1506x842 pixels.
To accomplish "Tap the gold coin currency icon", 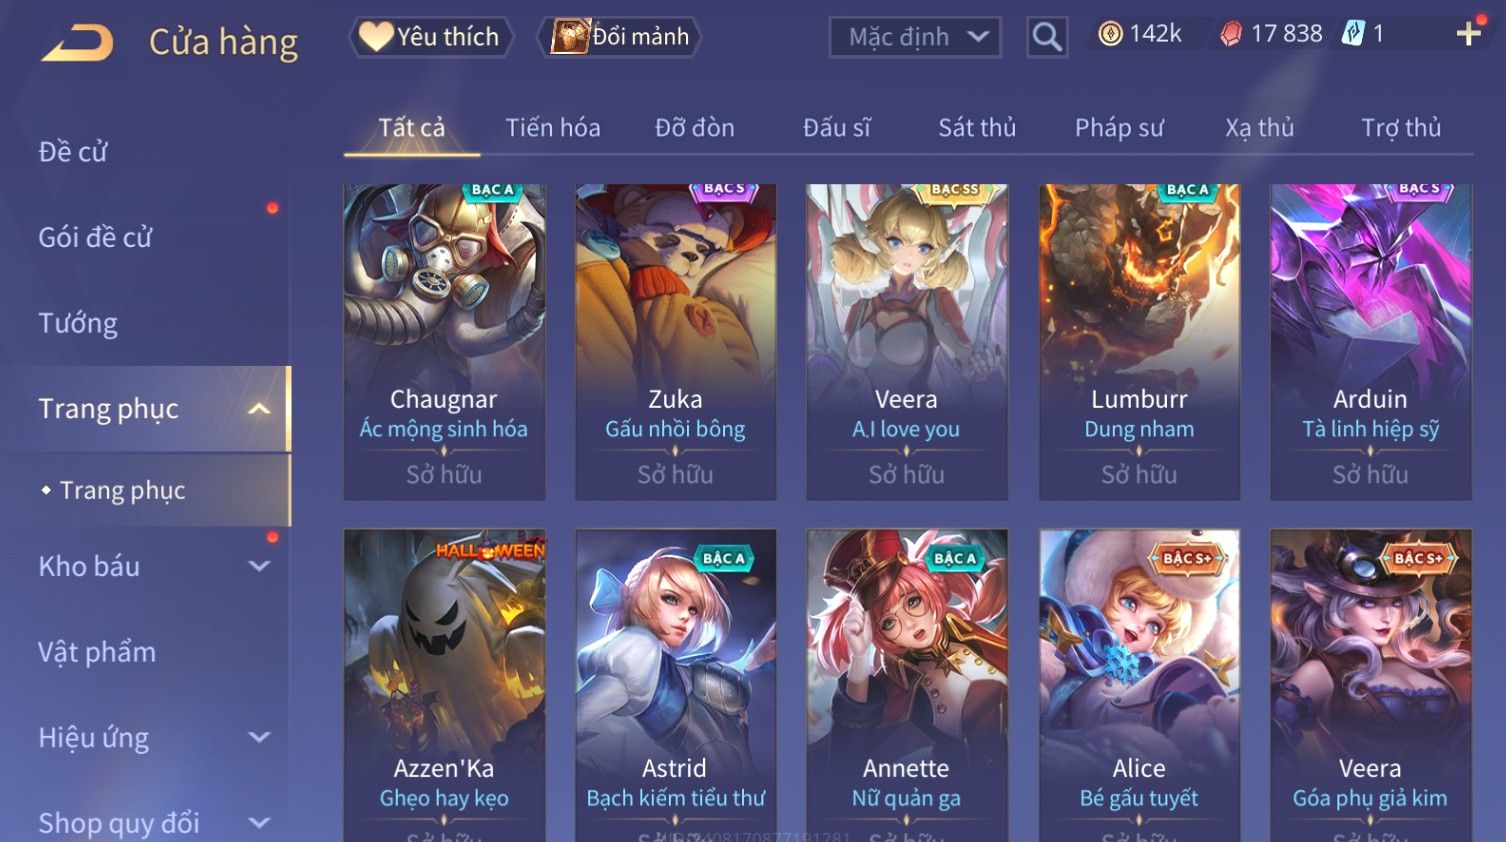I will click(1110, 34).
